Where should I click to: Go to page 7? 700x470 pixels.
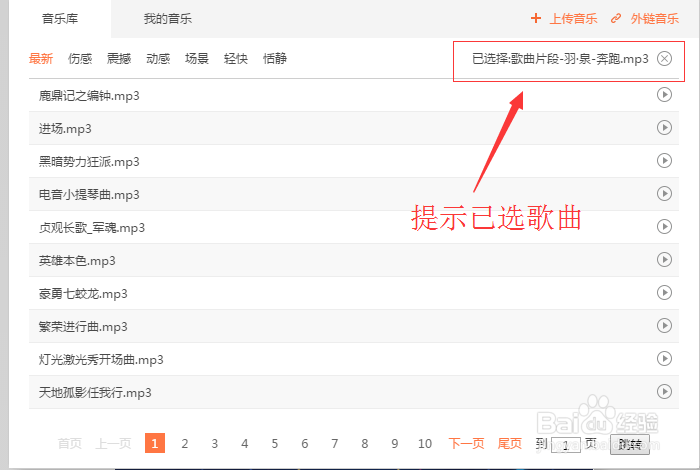(x=334, y=443)
